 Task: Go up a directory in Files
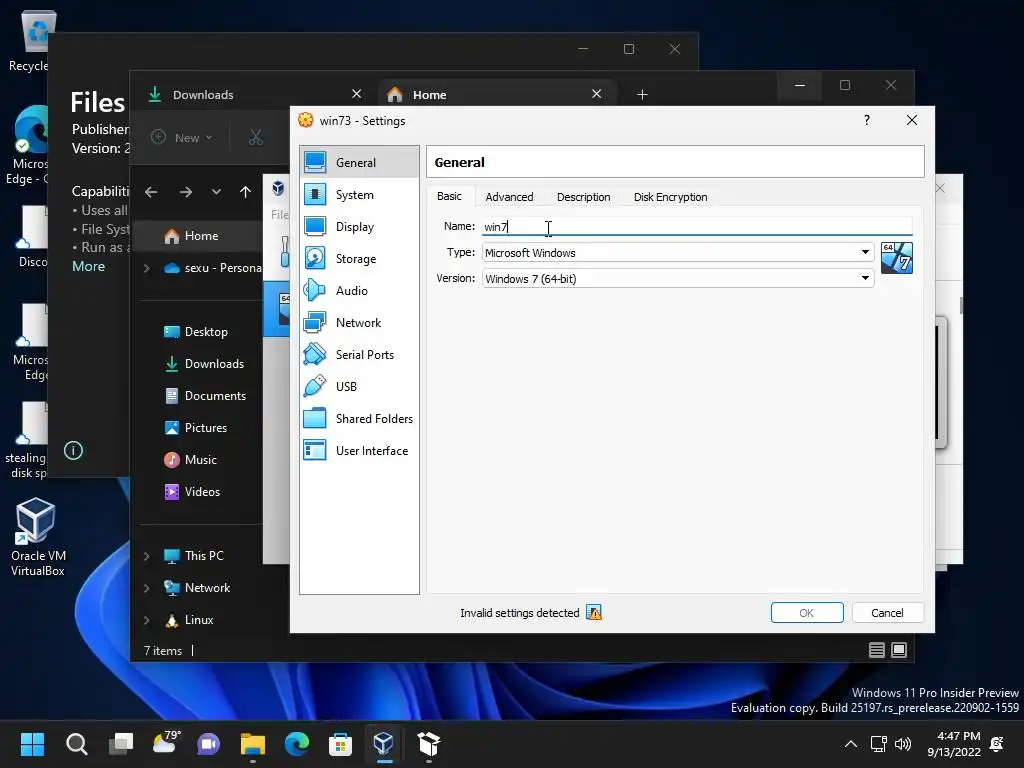click(246, 192)
